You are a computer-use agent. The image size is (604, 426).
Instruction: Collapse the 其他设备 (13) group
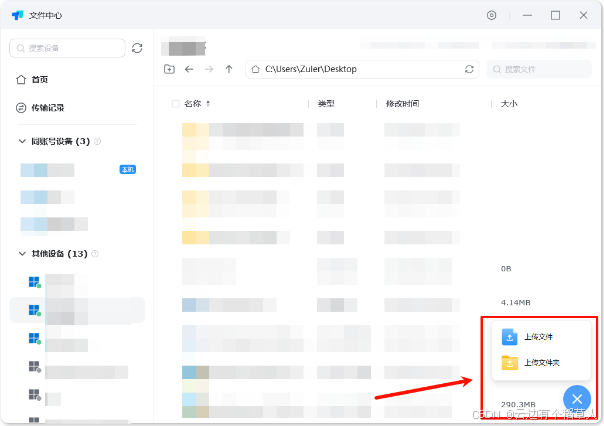pyautogui.click(x=22, y=253)
